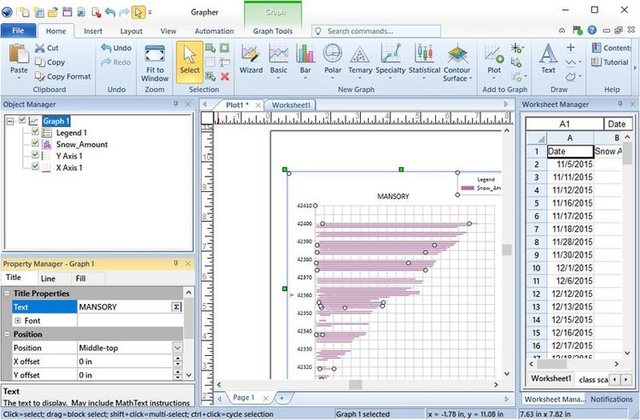Screen dimensions: 640x420
Task: Switch to the Automation ribbon tab
Action: [214, 31]
